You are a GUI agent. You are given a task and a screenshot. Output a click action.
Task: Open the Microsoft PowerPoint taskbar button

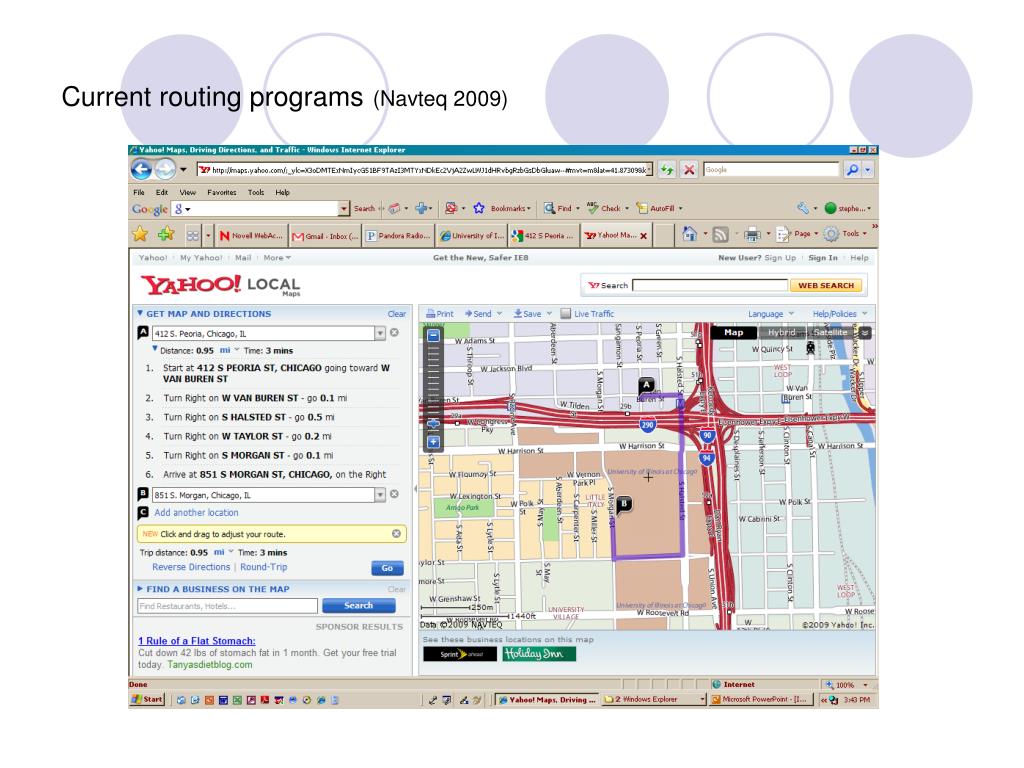click(760, 699)
